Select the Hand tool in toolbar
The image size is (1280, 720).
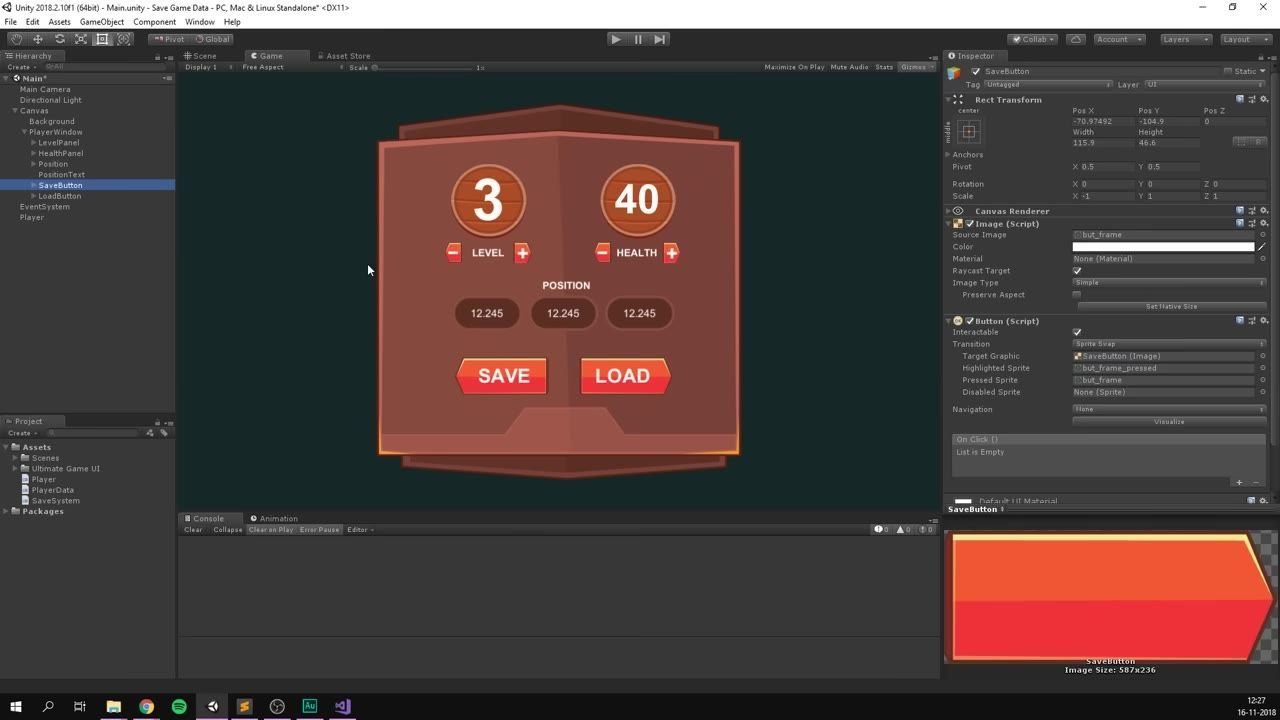click(16, 39)
